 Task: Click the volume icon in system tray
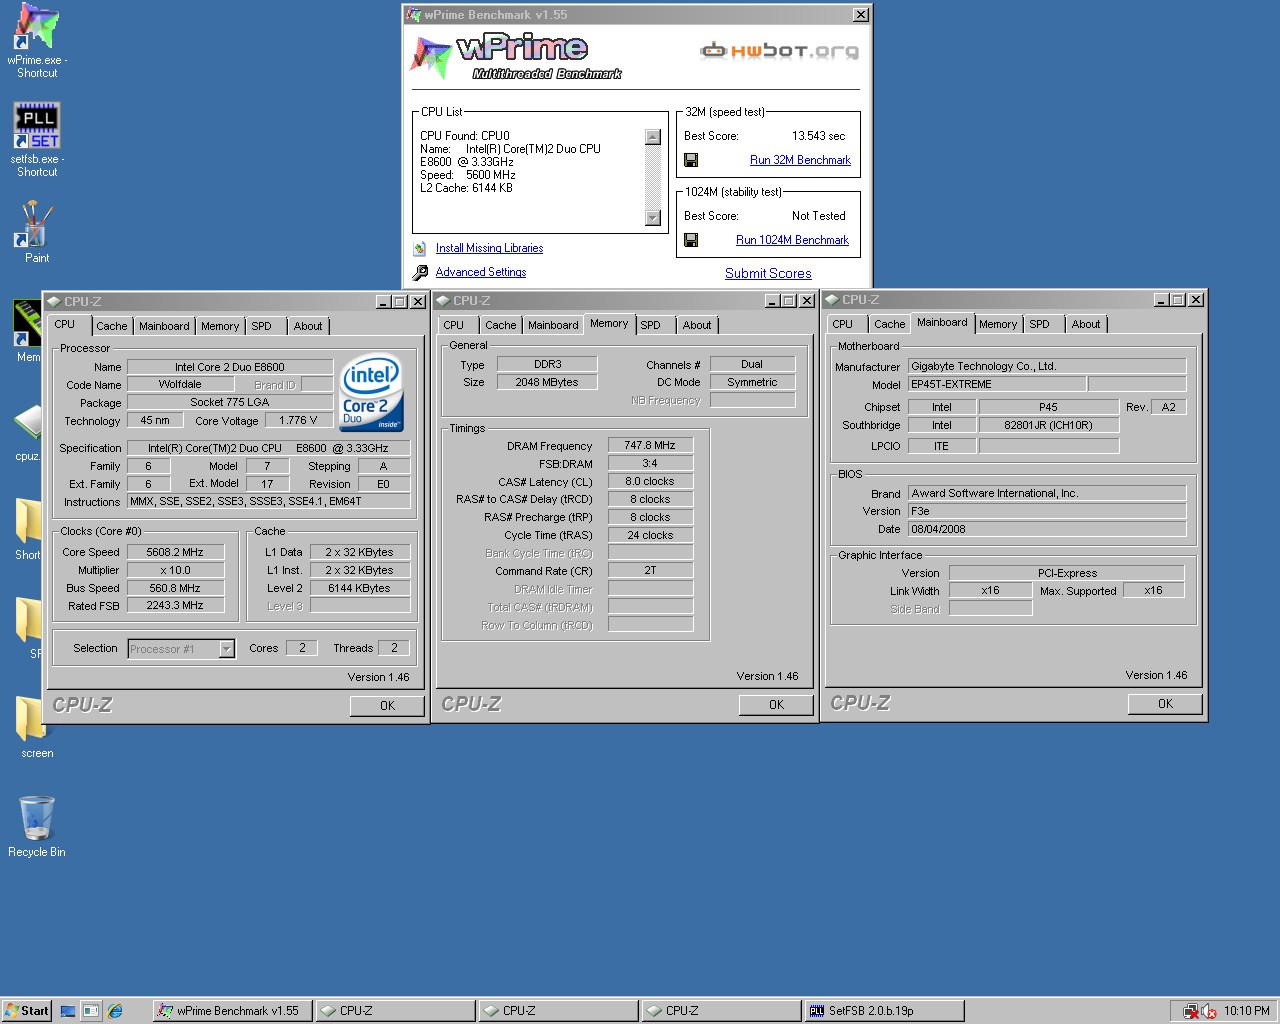[x=1208, y=1011]
